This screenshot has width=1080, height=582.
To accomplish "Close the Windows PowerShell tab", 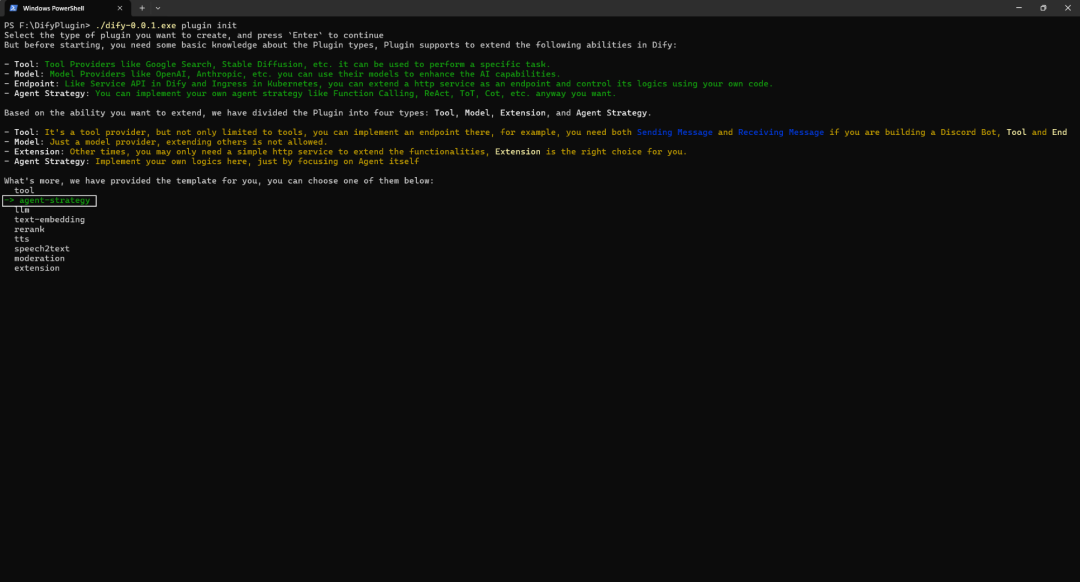I will [x=120, y=8].
